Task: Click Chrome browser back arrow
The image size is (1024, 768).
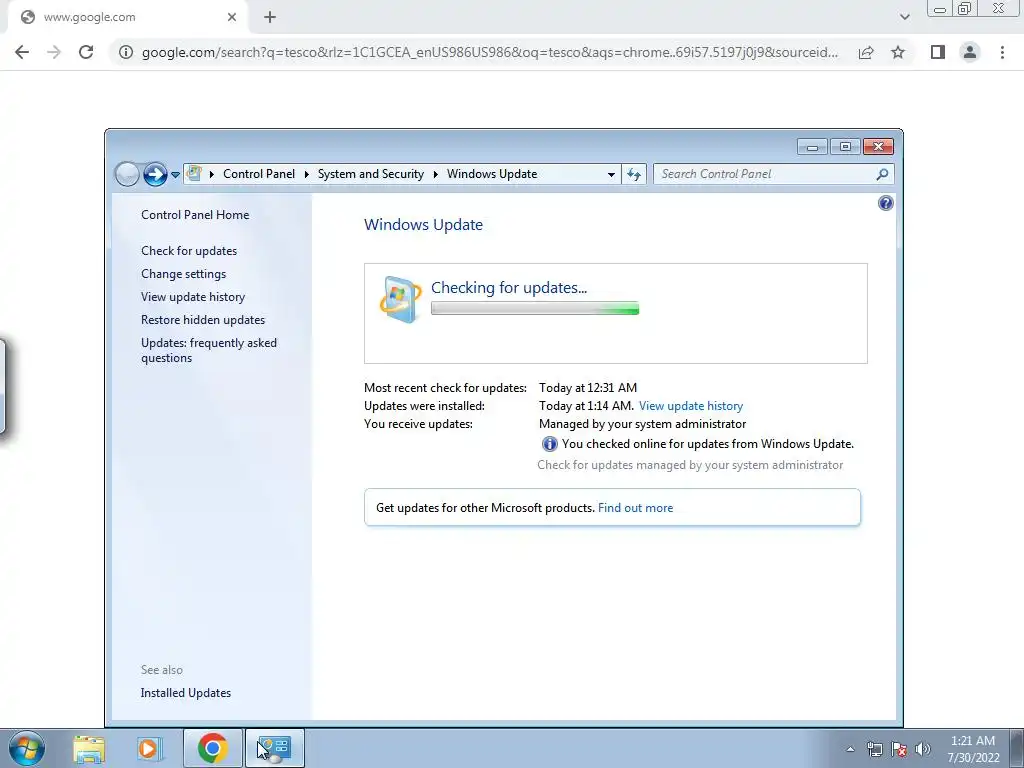Action: (x=22, y=52)
